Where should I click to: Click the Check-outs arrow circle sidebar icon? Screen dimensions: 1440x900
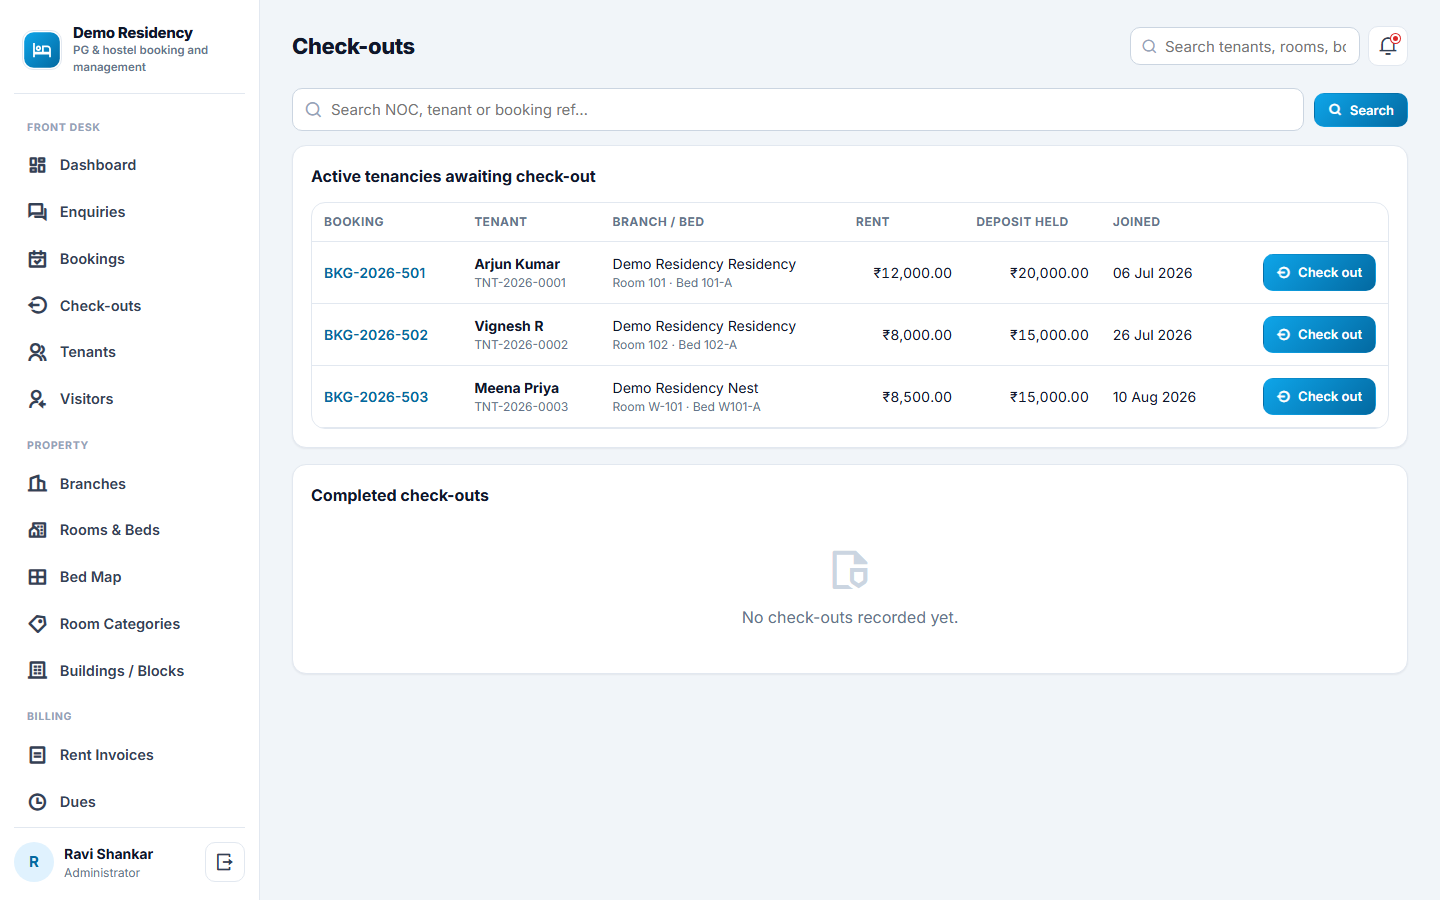[37, 306]
